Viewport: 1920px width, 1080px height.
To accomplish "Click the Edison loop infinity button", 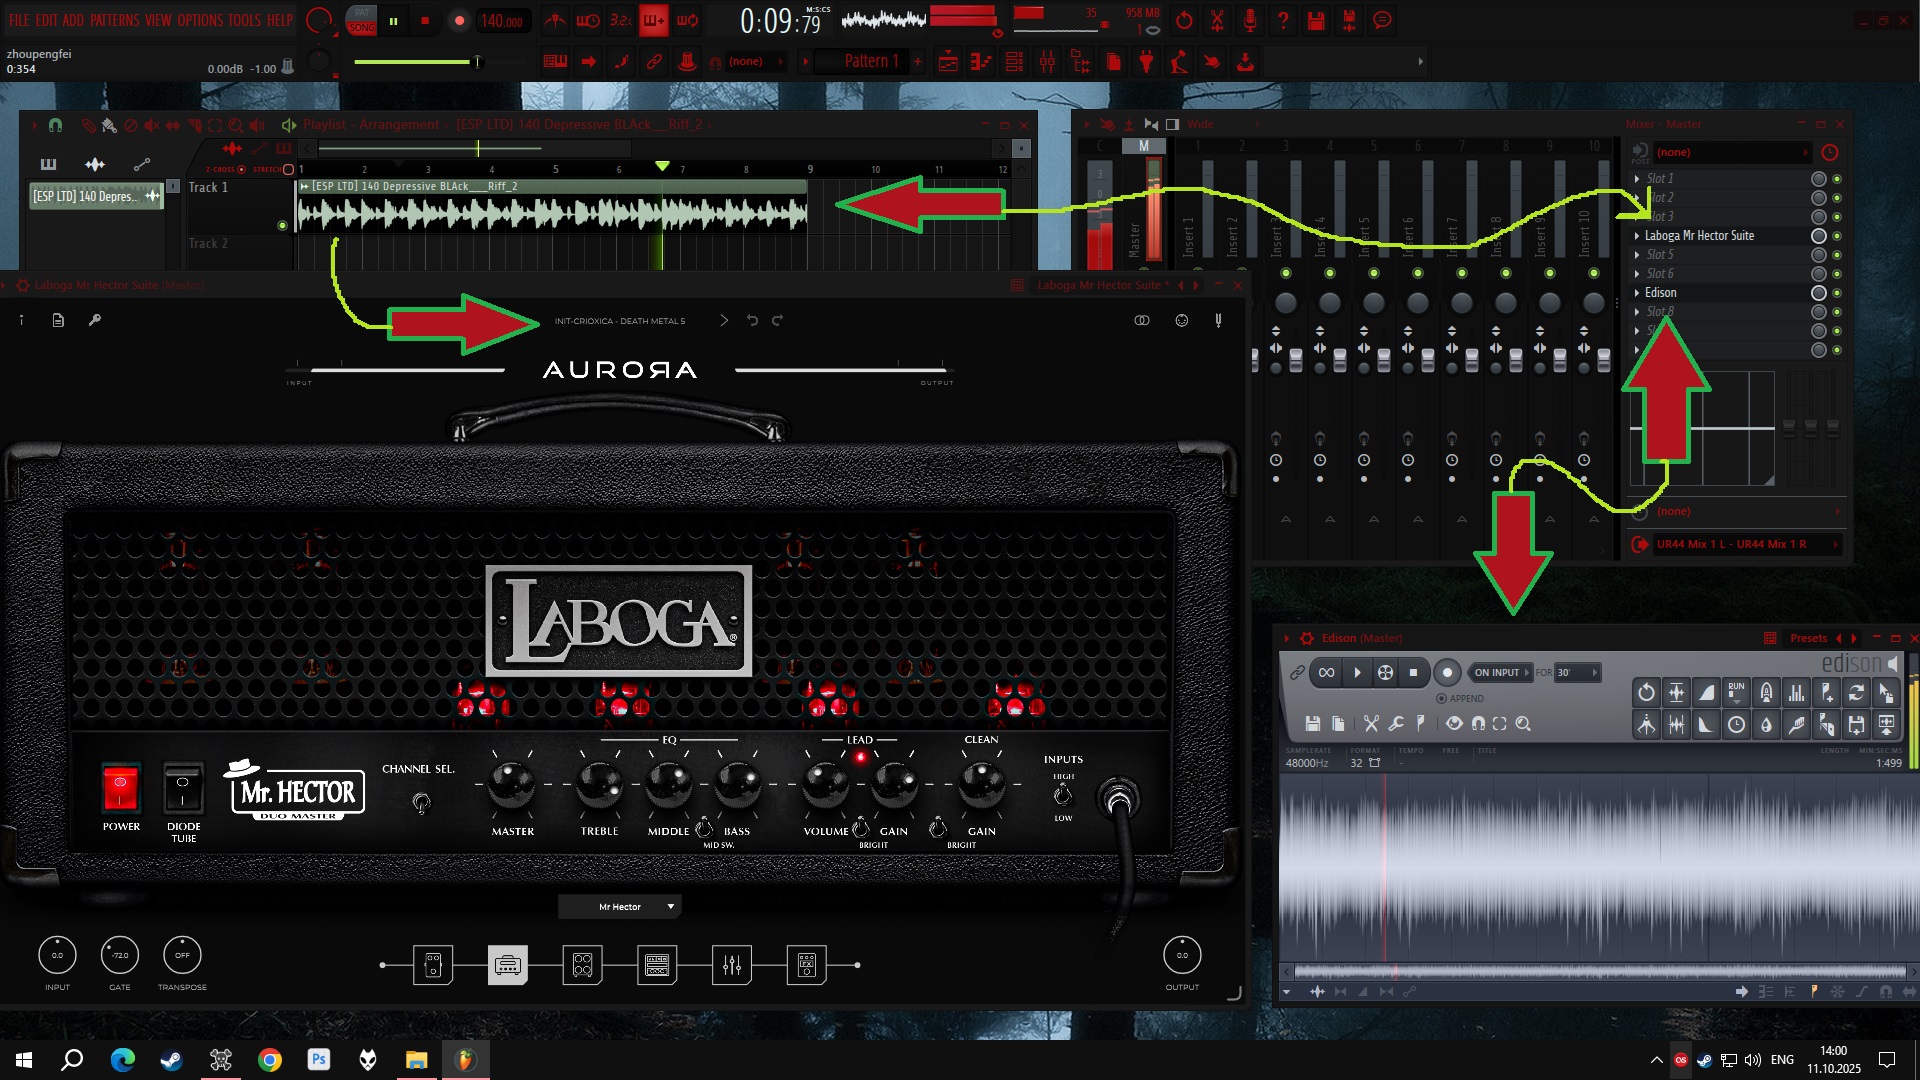I will (1326, 672).
